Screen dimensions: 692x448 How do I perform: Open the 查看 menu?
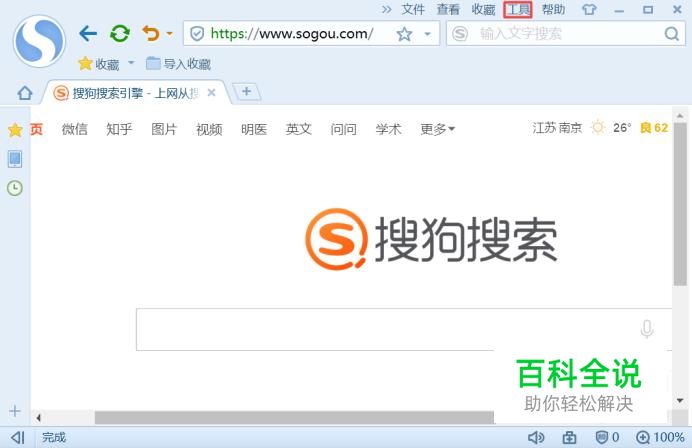[x=448, y=9]
